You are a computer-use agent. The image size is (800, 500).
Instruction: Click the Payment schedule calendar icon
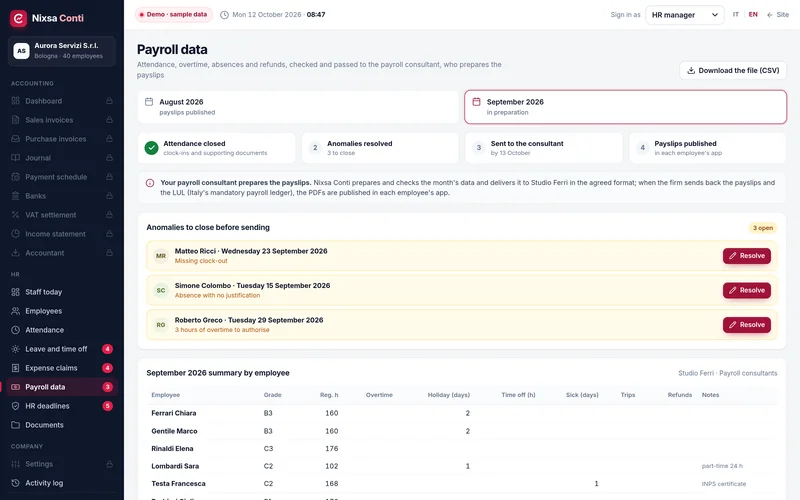point(15,177)
